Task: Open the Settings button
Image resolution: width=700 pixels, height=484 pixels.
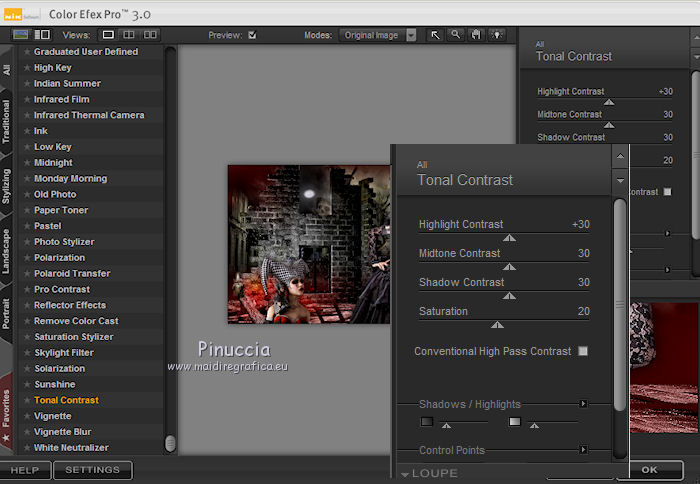Action: [x=92, y=470]
